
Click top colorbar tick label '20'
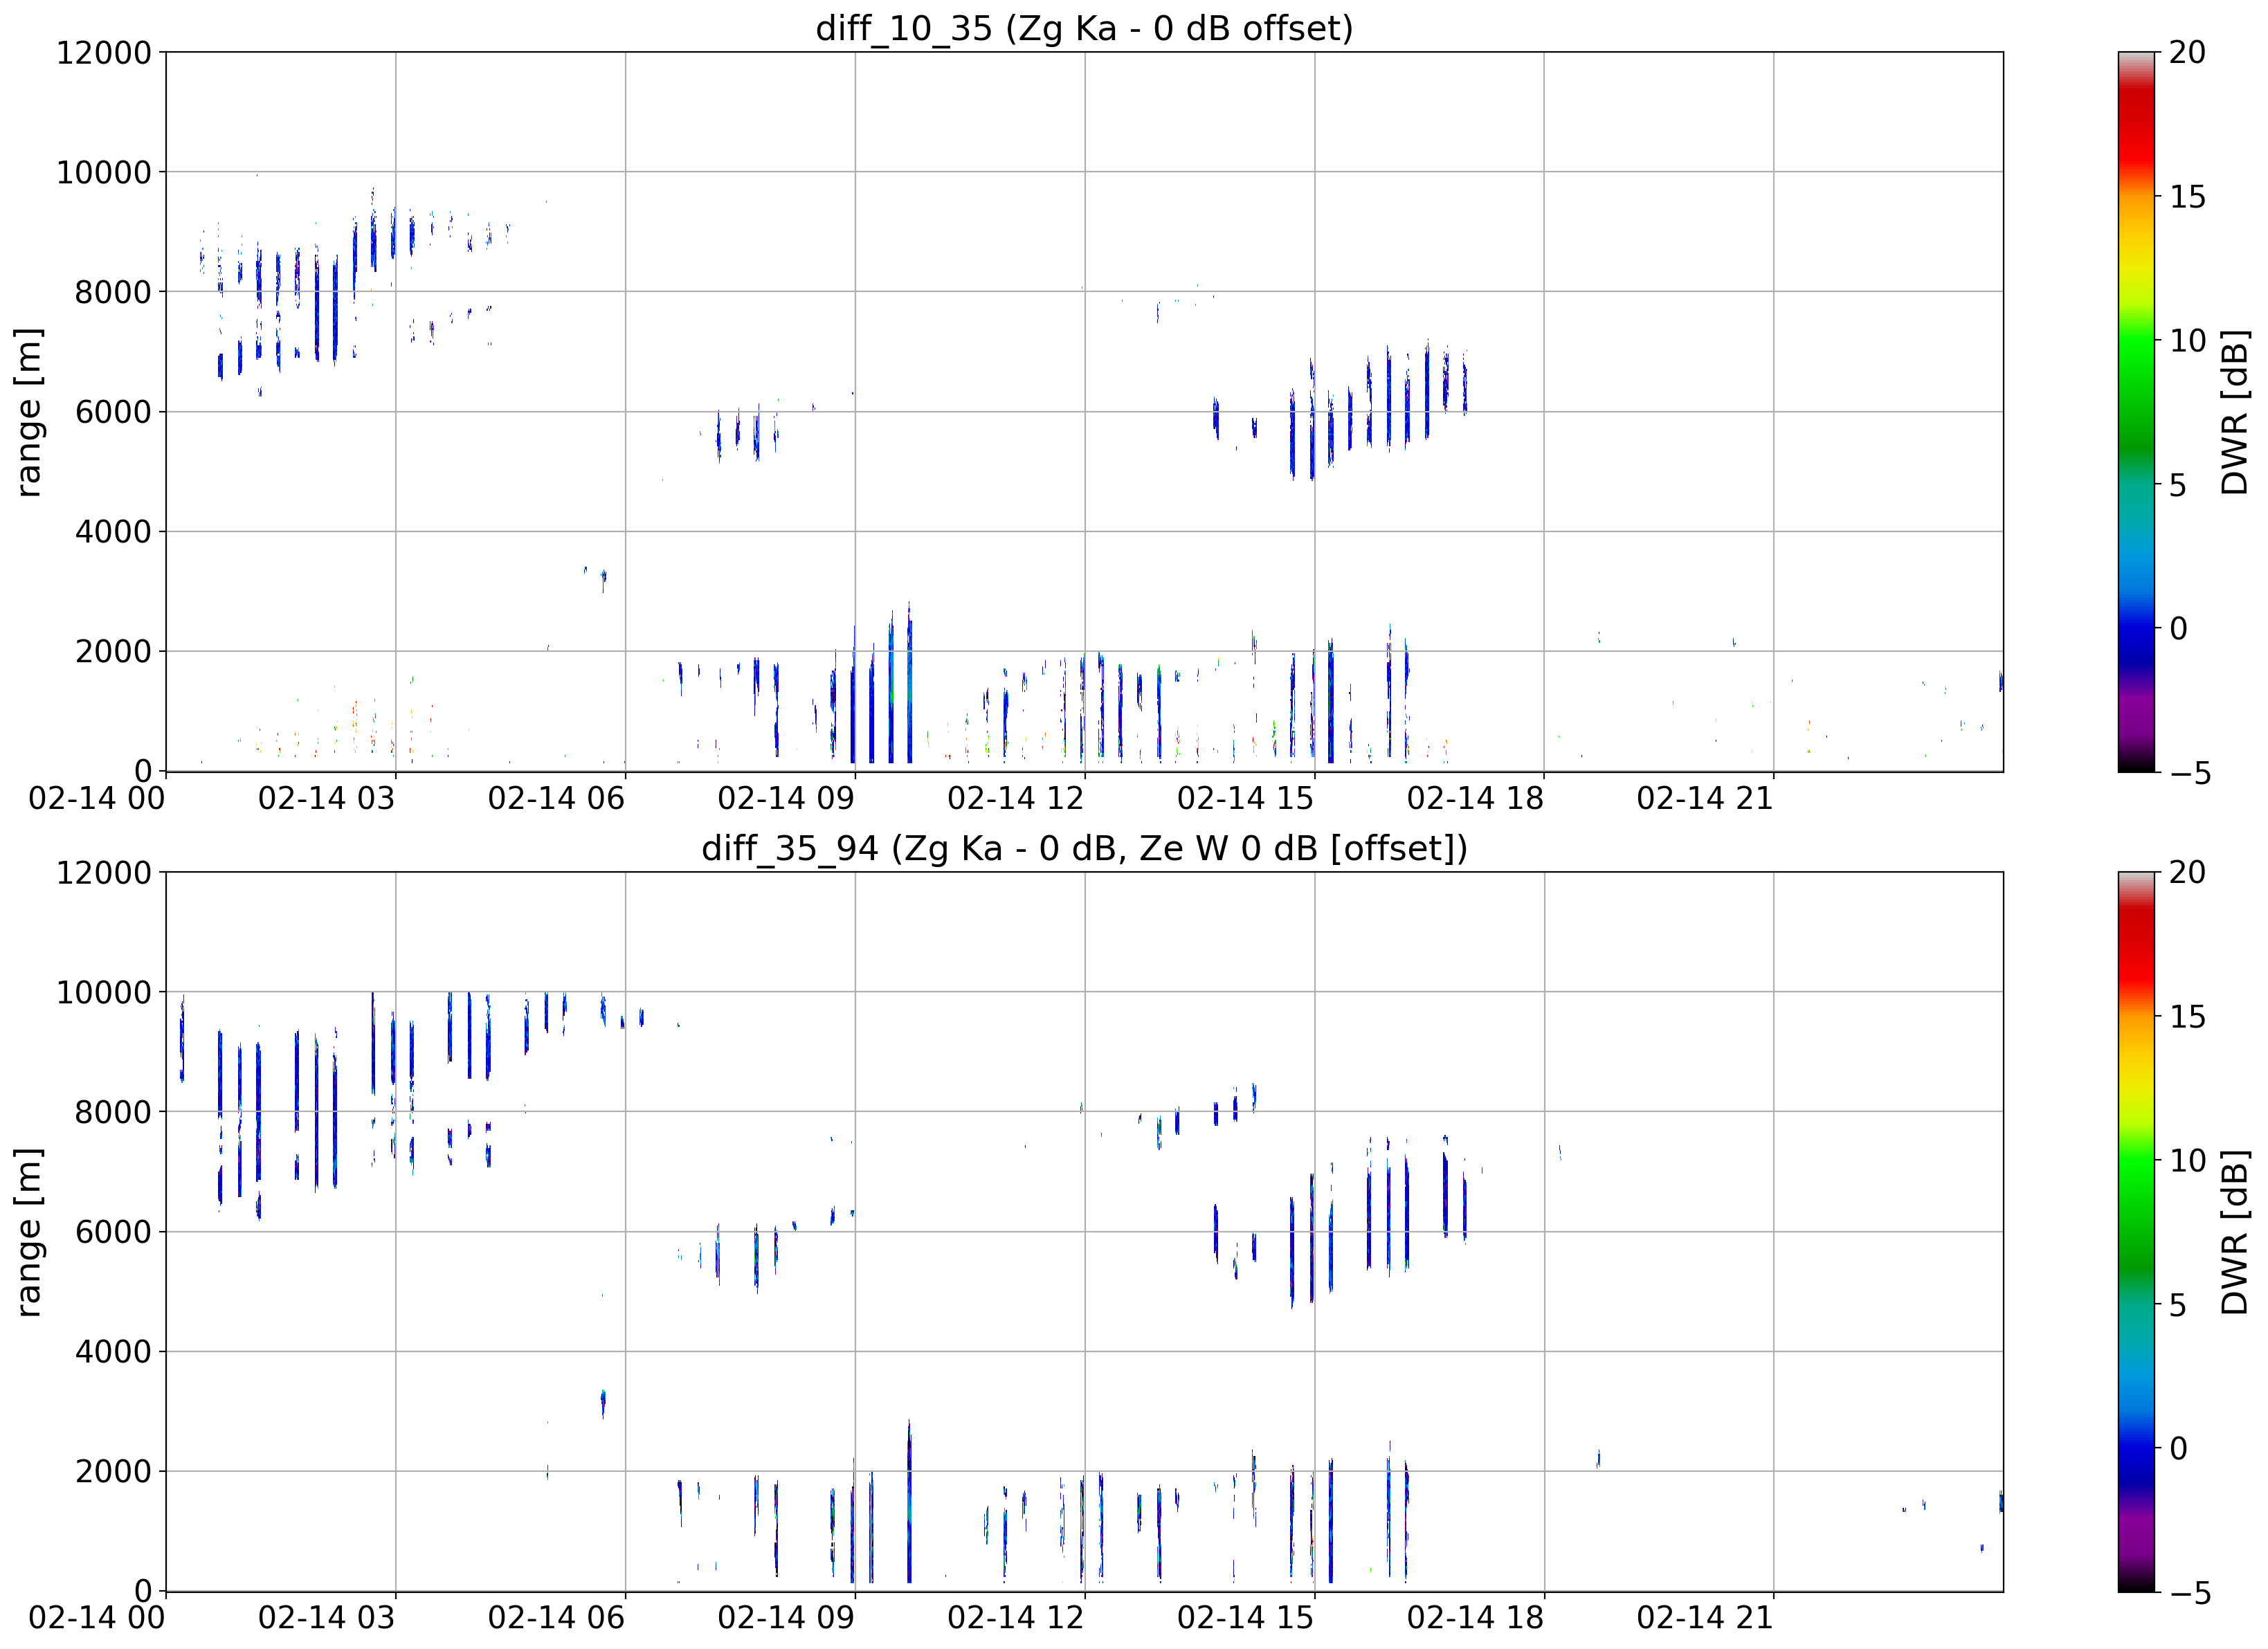pyautogui.click(x=2188, y=52)
